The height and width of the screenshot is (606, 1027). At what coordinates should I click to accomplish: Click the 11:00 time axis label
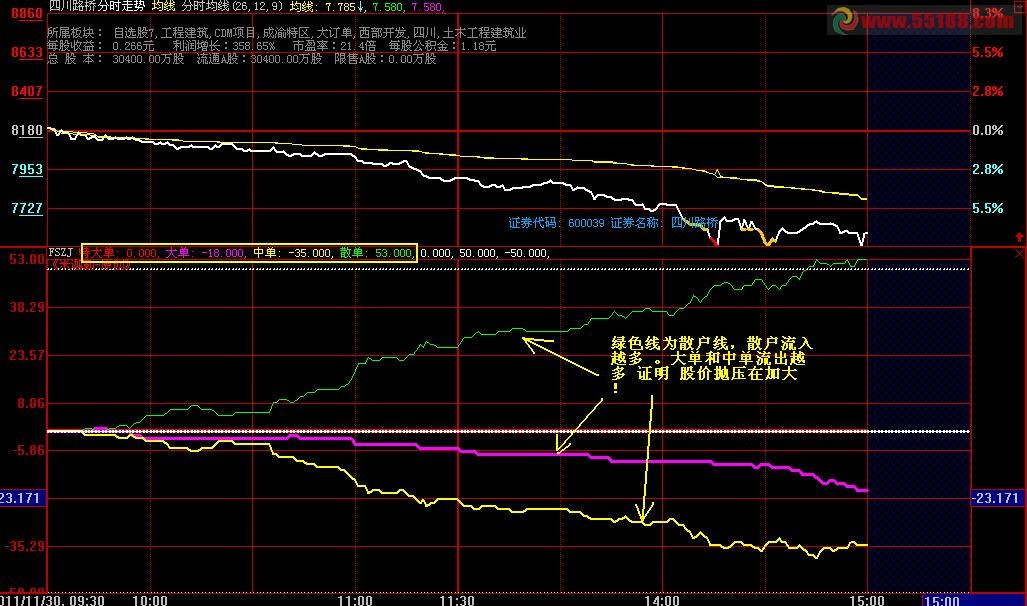355,600
